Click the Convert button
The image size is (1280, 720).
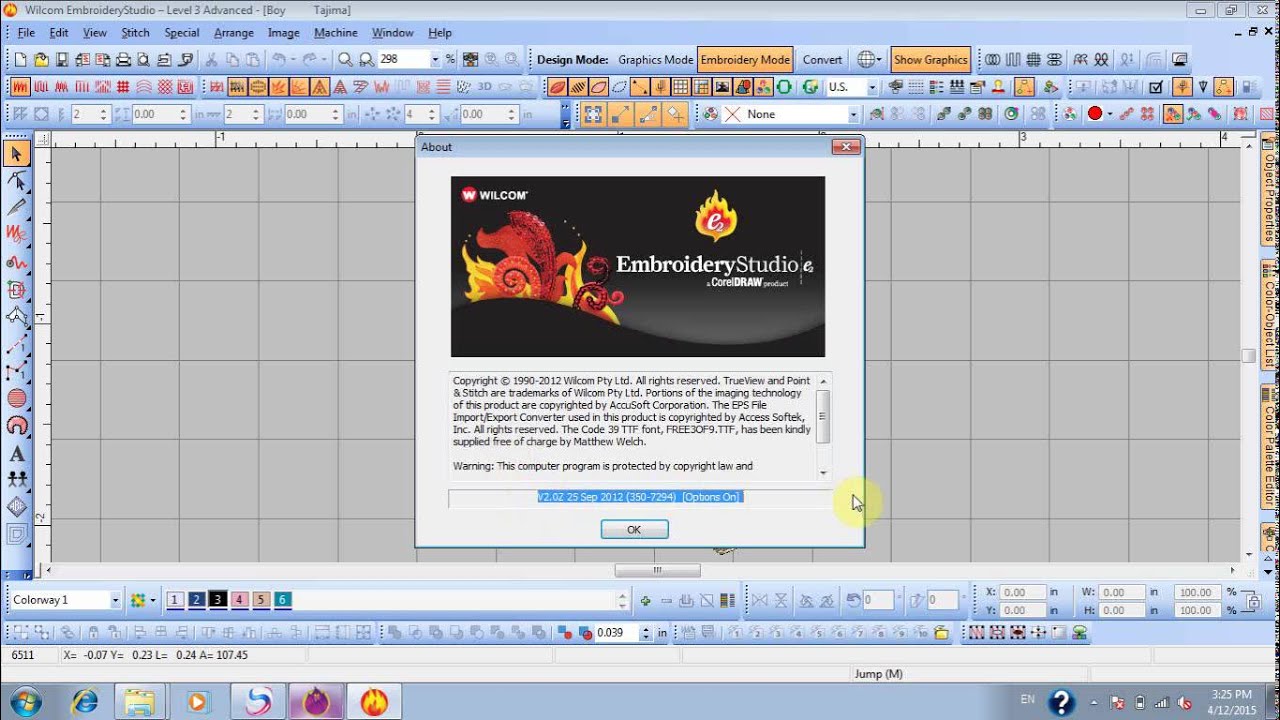coord(822,60)
